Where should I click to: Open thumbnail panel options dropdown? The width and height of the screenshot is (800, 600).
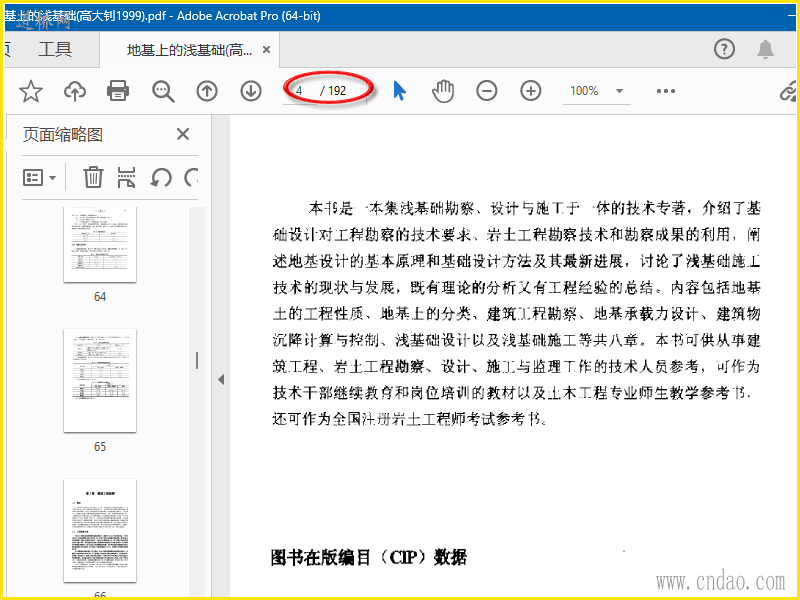[39, 178]
